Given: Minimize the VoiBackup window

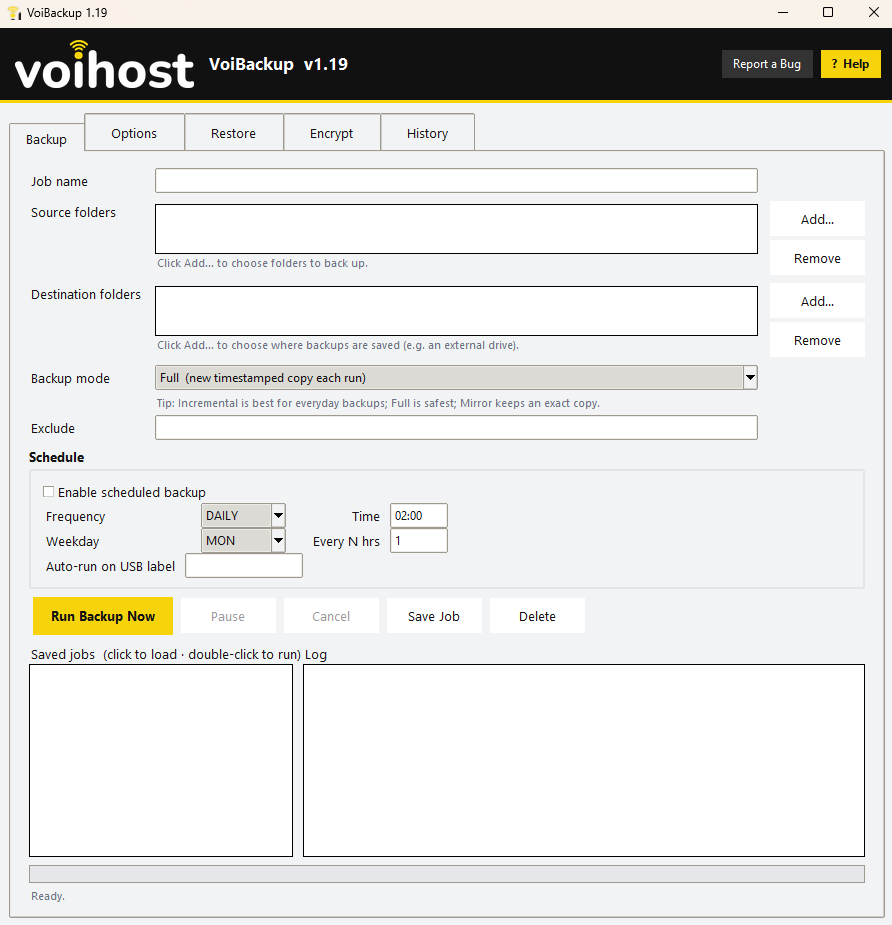Looking at the screenshot, I should coord(783,12).
